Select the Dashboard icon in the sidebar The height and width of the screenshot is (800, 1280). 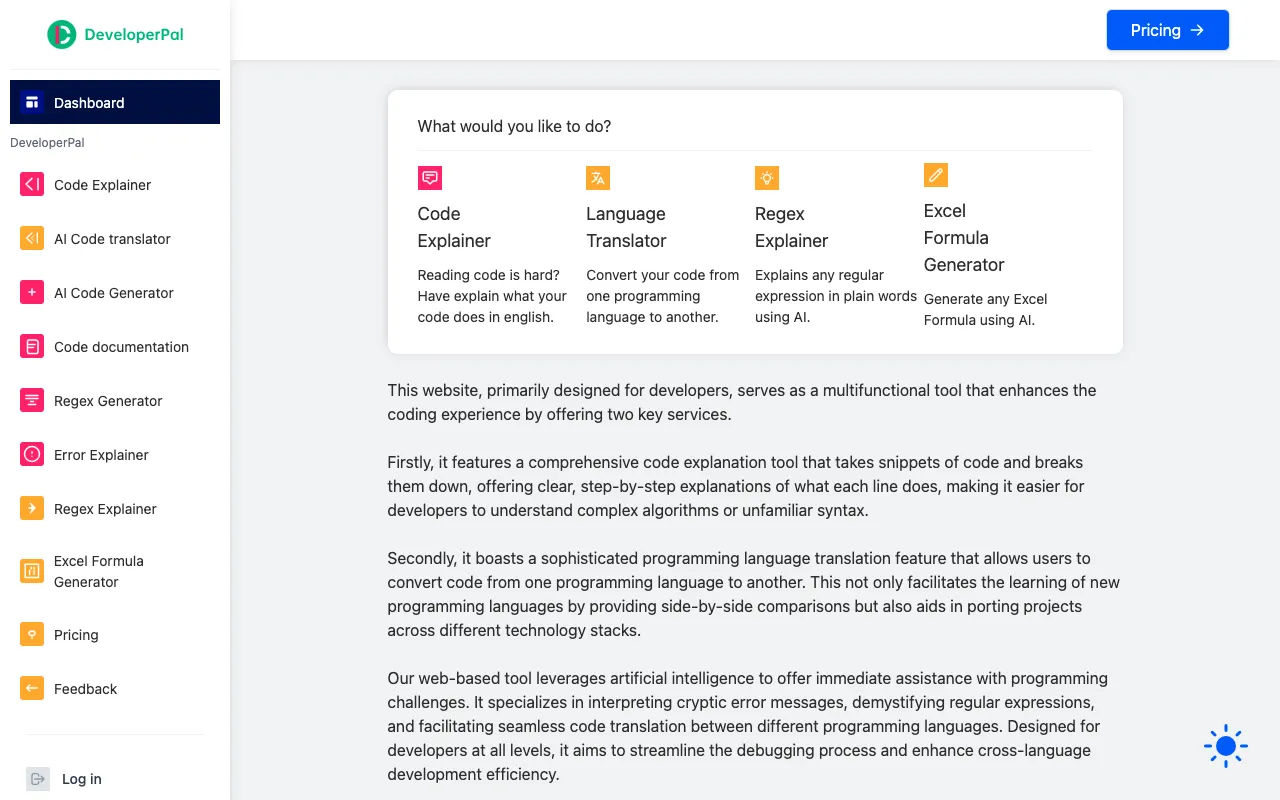[x=33, y=101]
